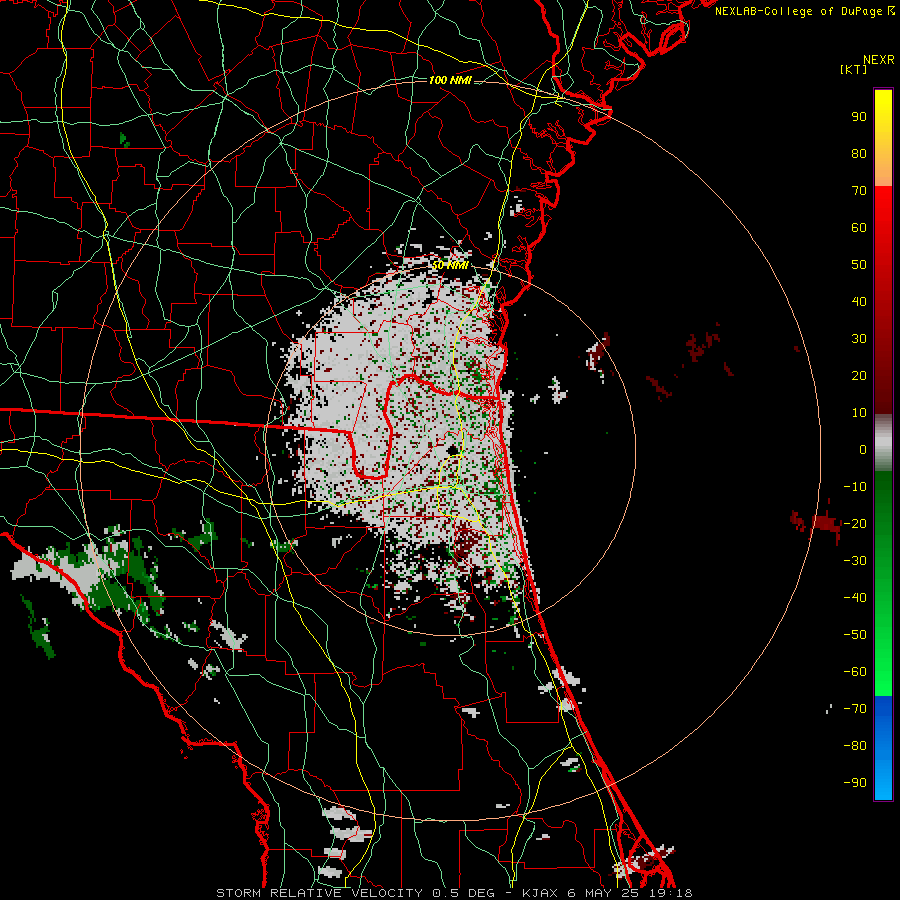Image resolution: width=900 pixels, height=900 pixels.
Task: Click the 30 value on the velocity scale
Action: (x=859, y=339)
